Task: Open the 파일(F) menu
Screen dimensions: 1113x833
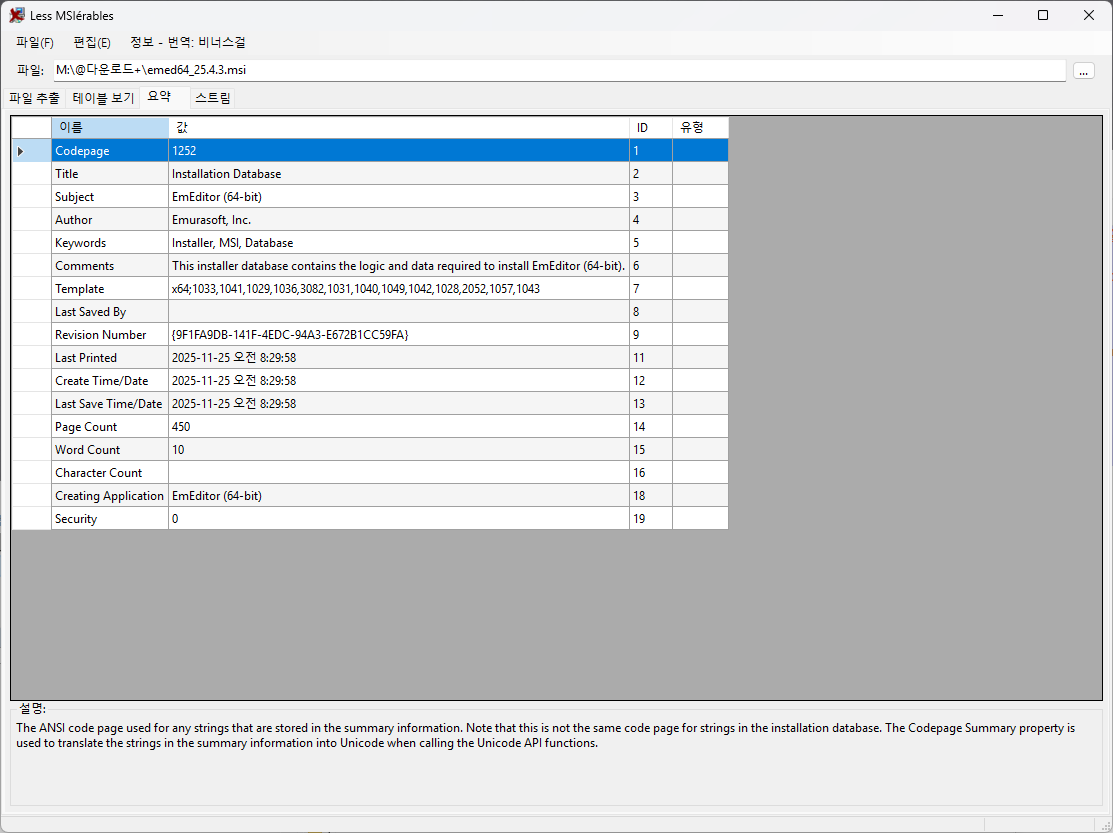Action: (35, 43)
